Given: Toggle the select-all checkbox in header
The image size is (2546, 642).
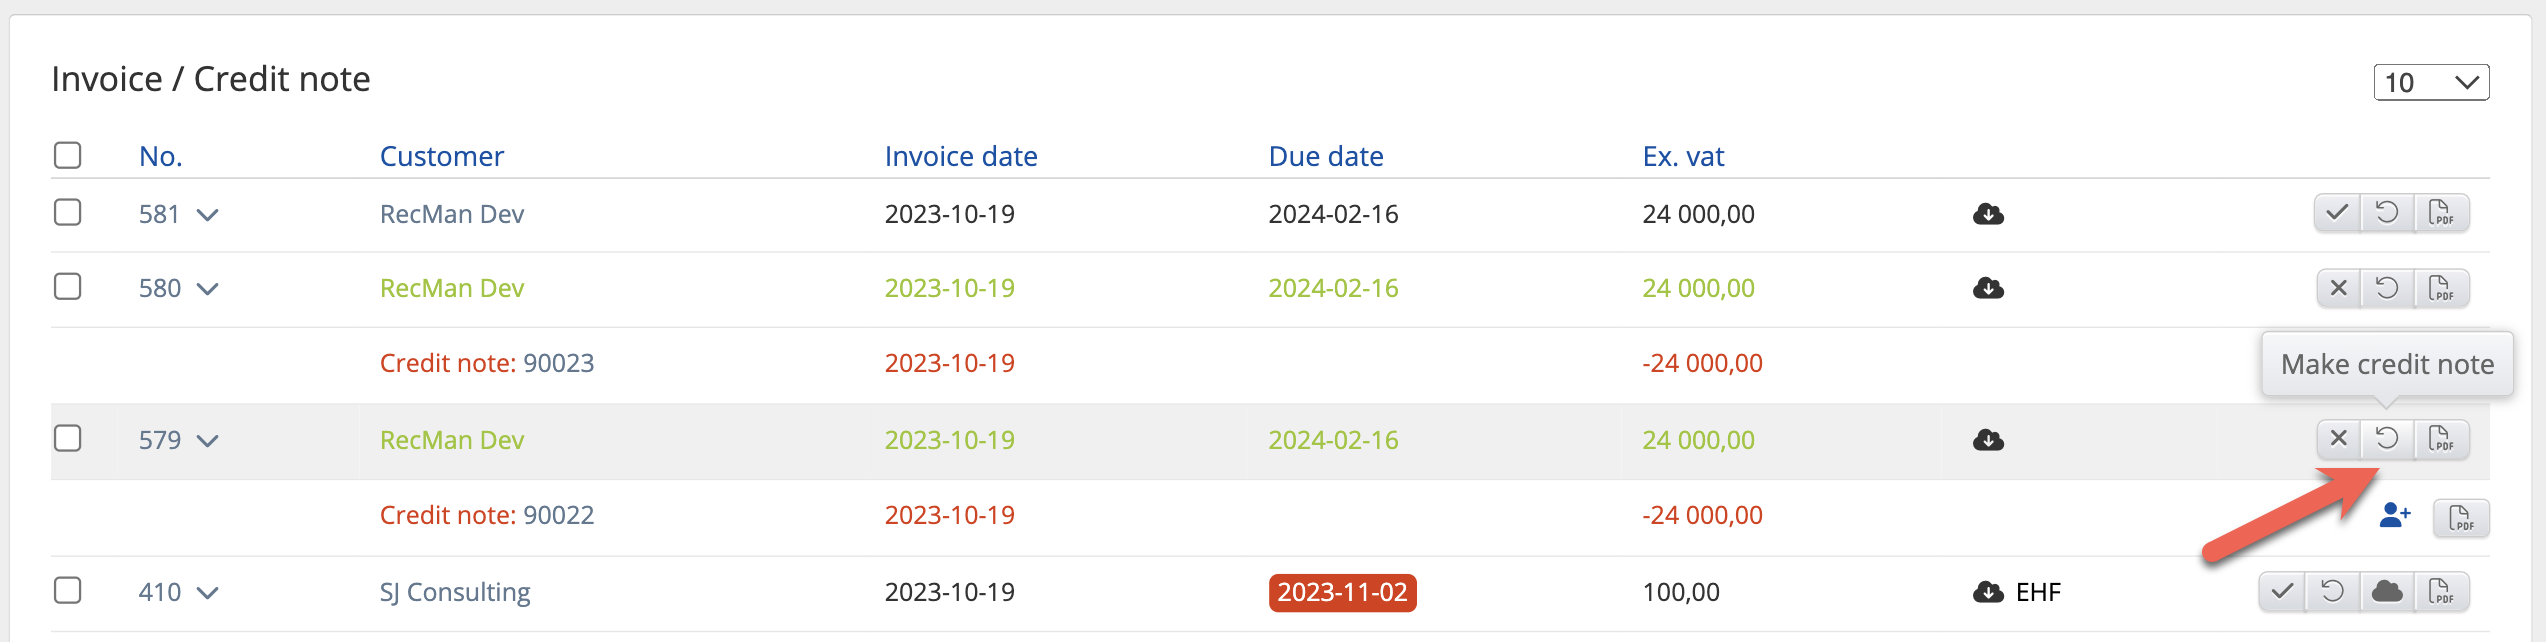Looking at the screenshot, I should pos(68,155).
